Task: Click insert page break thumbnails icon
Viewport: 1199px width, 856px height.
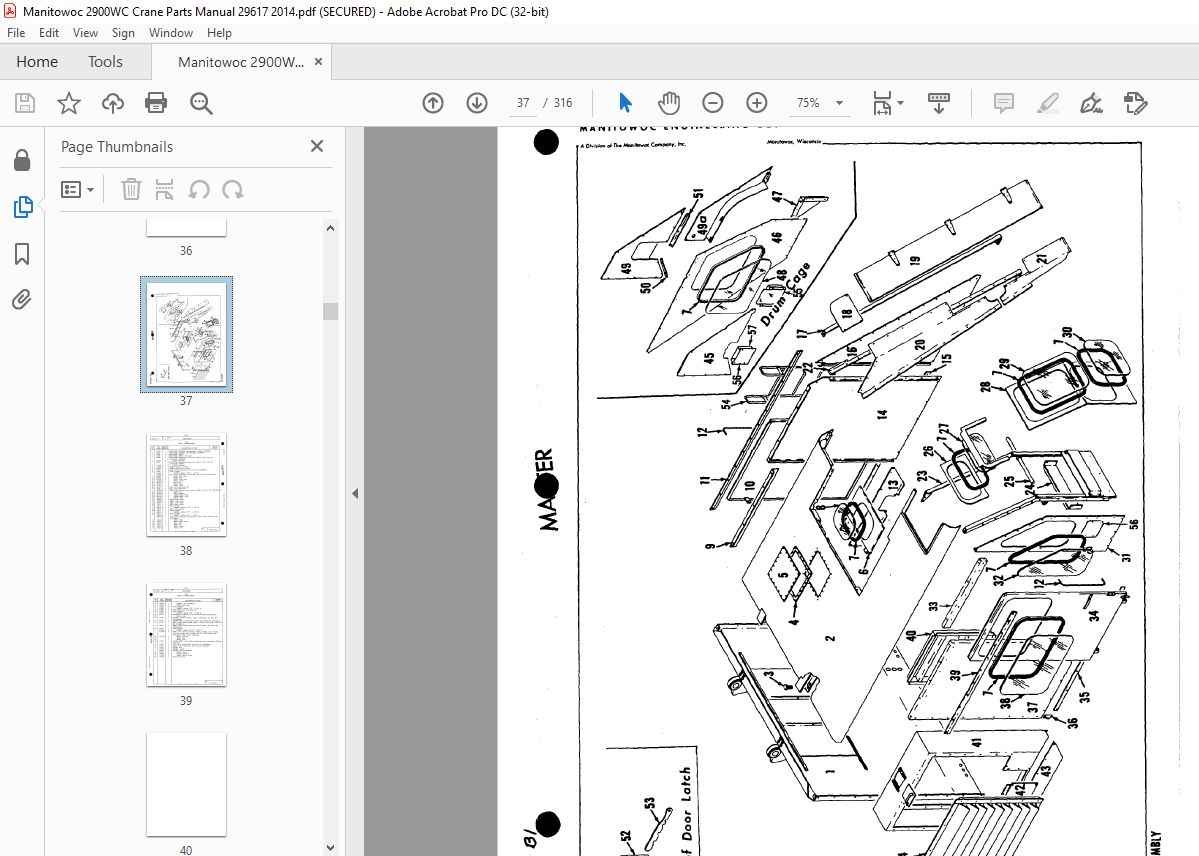Action: (x=164, y=189)
